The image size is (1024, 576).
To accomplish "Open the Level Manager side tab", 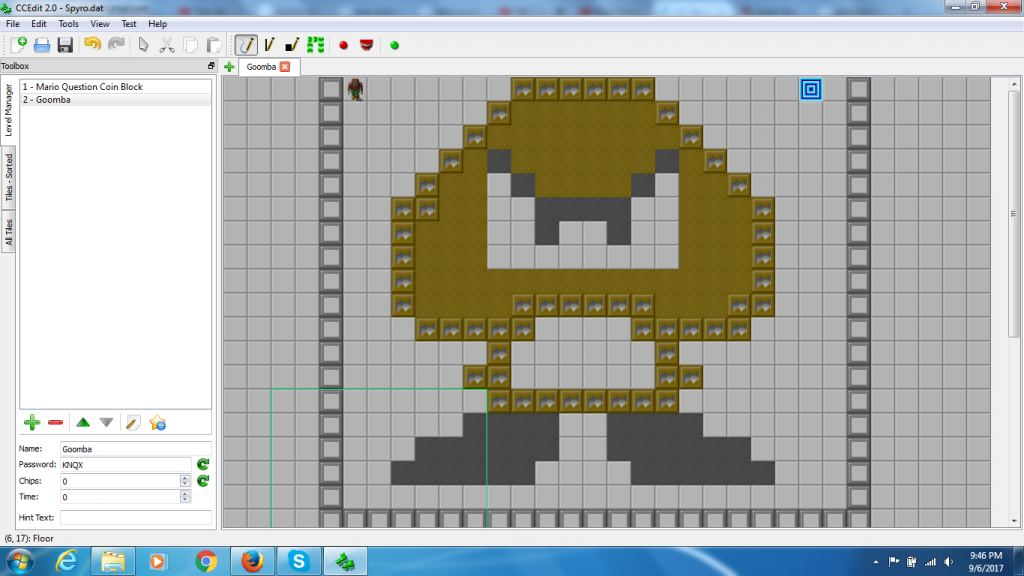I will [8, 109].
